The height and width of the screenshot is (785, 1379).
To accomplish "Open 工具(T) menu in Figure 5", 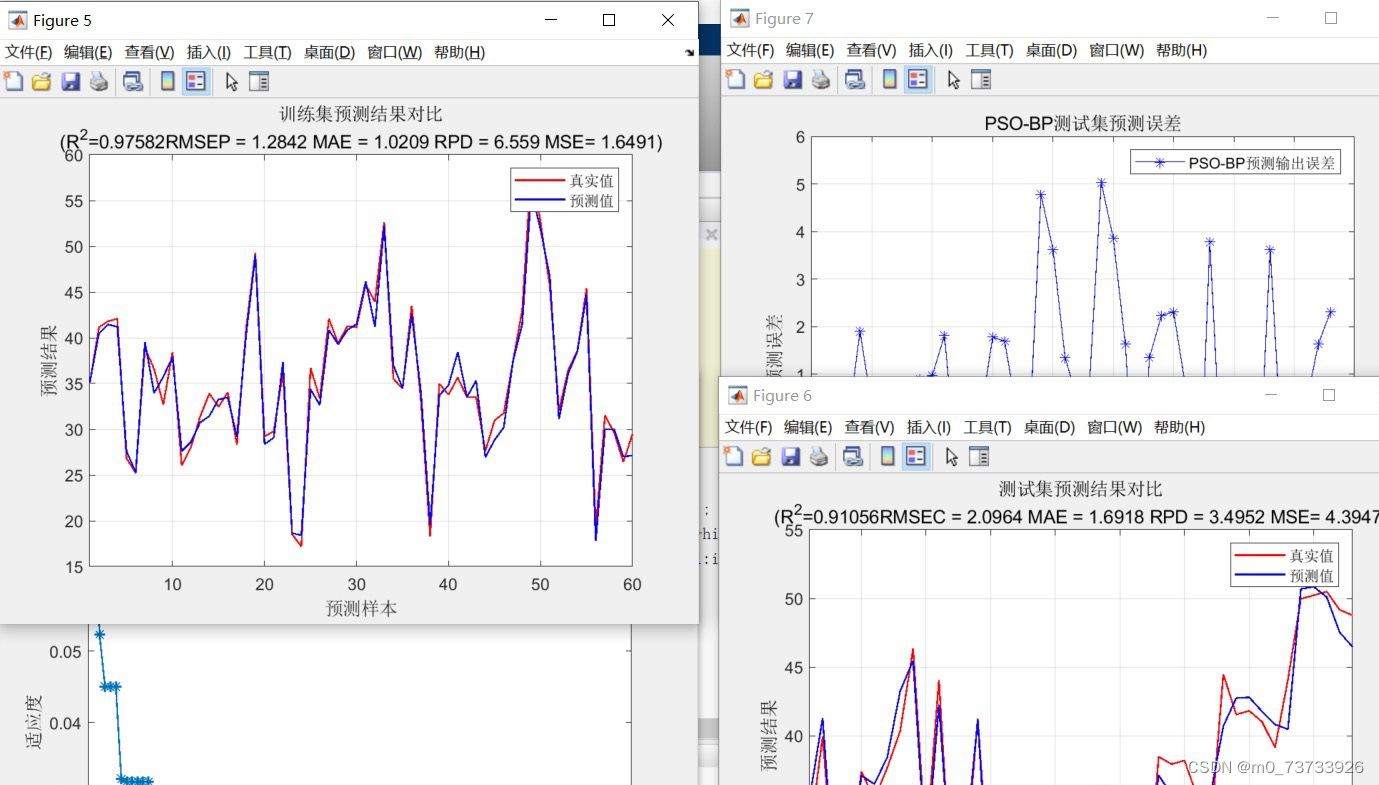I will (267, 53).
